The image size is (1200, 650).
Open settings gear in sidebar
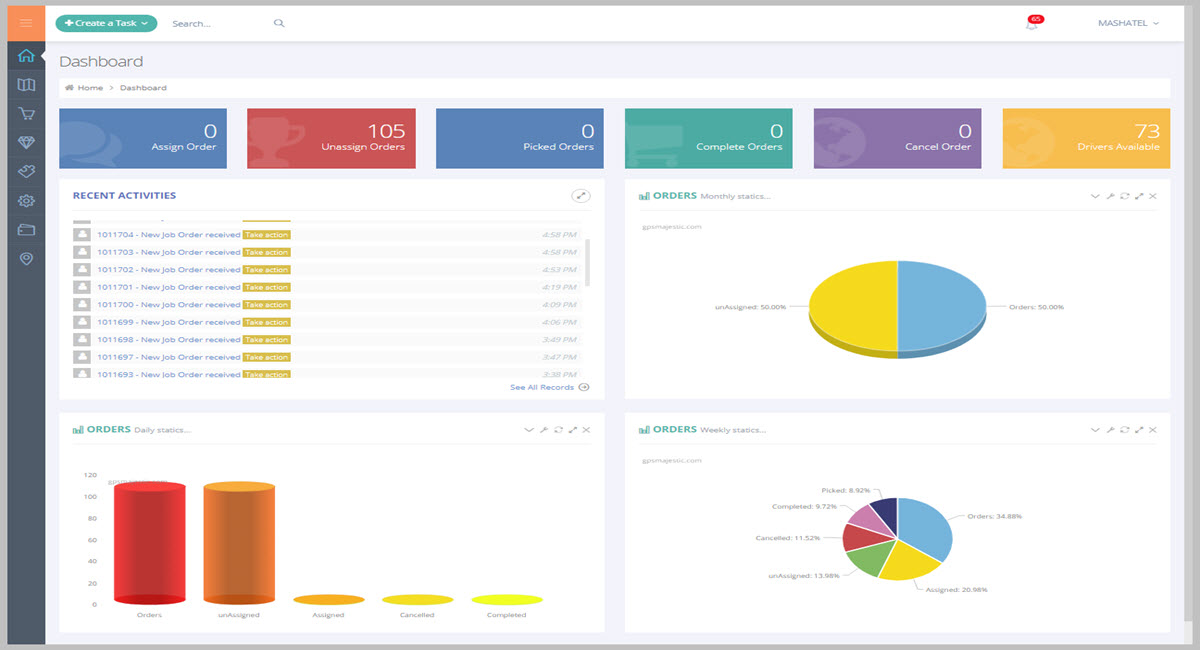click(x=26, y=201)
